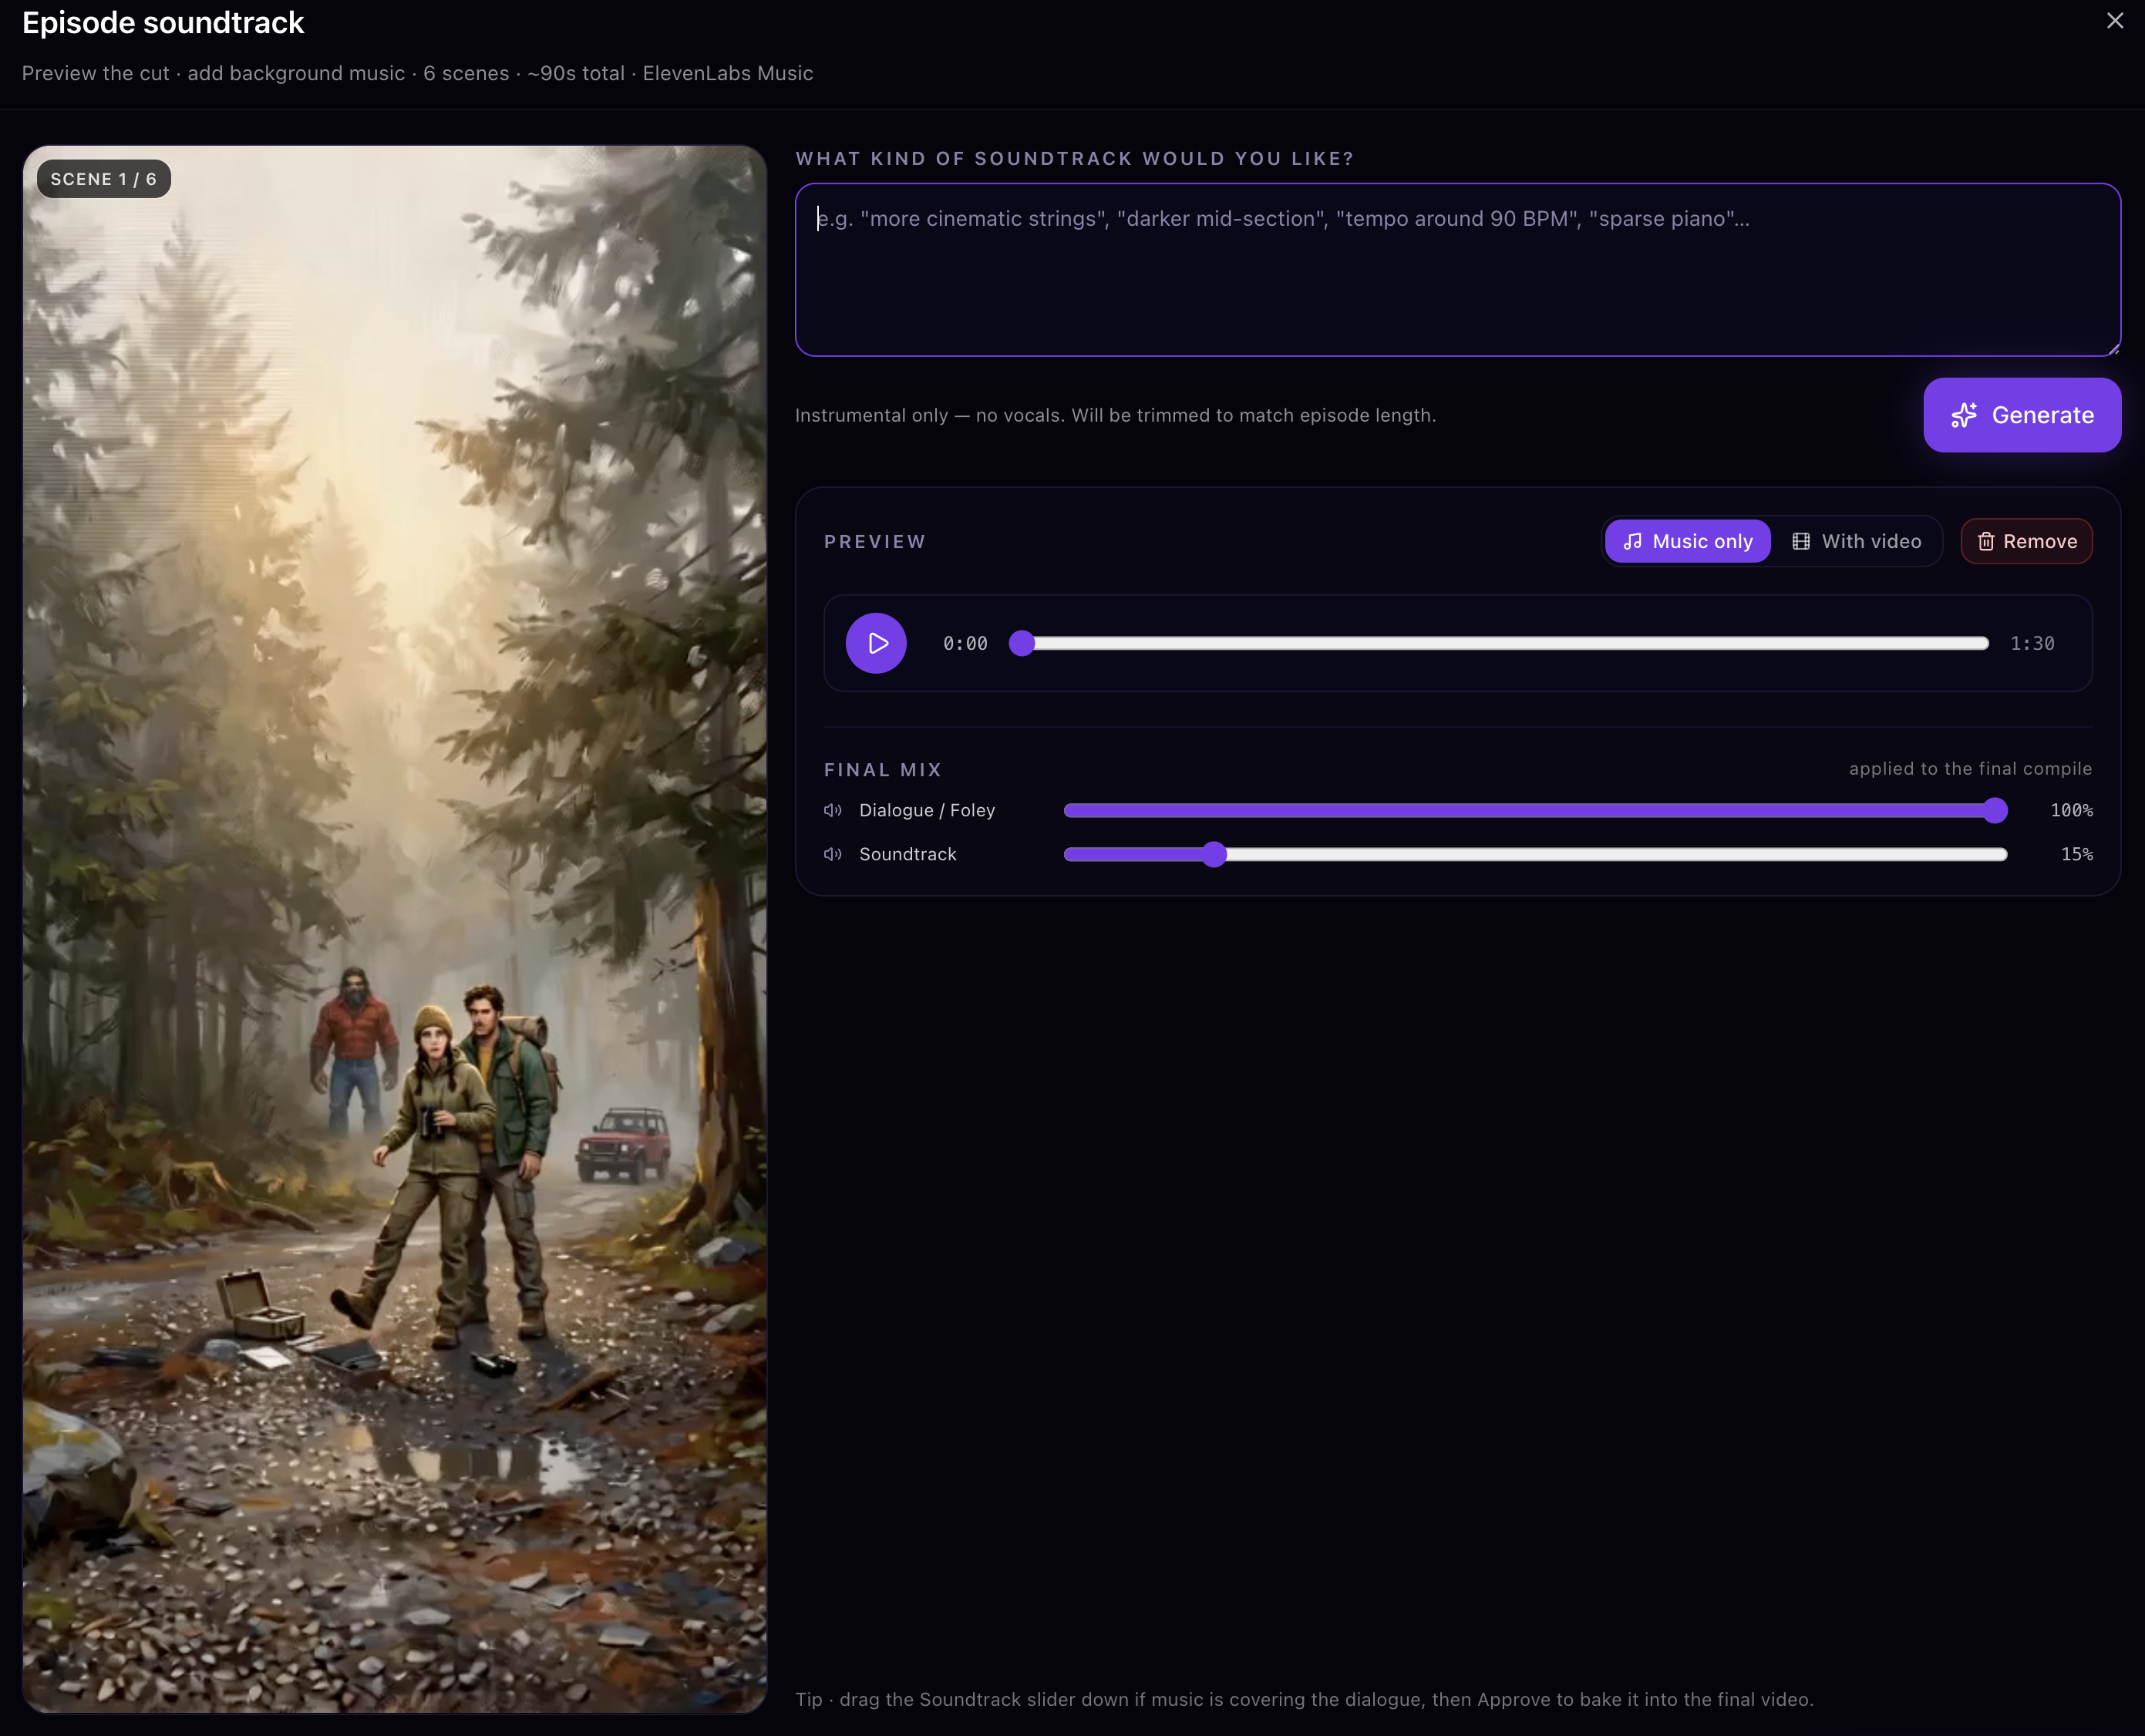
Task: Click the scene preview image
Action: (x=395, y=929)
